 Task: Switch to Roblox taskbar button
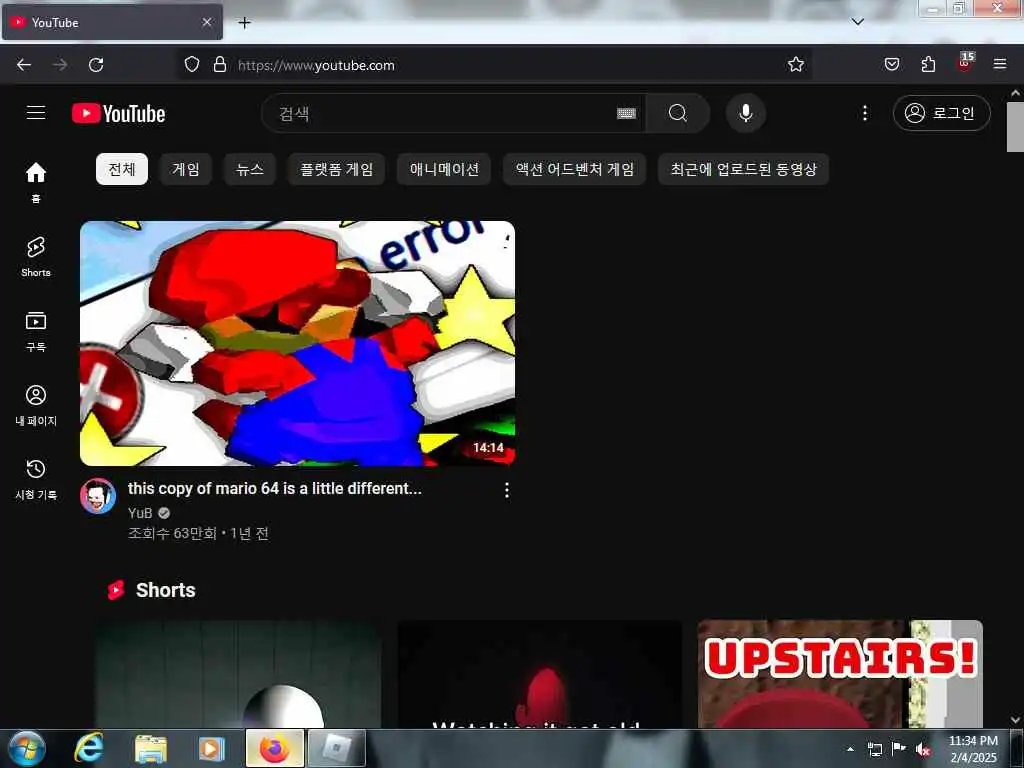[x=336, y=748]
